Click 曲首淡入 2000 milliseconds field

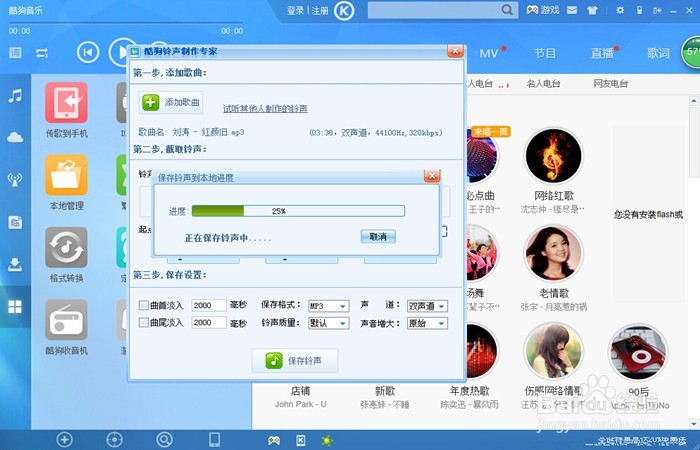click(209, 305)
